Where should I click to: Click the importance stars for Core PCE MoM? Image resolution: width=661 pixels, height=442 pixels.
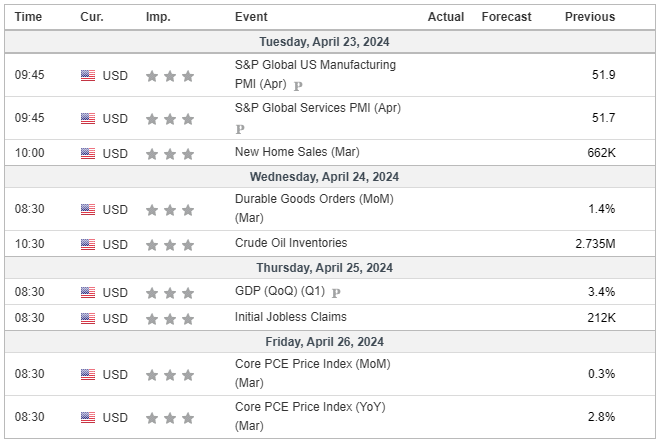(x=170, y=375)
